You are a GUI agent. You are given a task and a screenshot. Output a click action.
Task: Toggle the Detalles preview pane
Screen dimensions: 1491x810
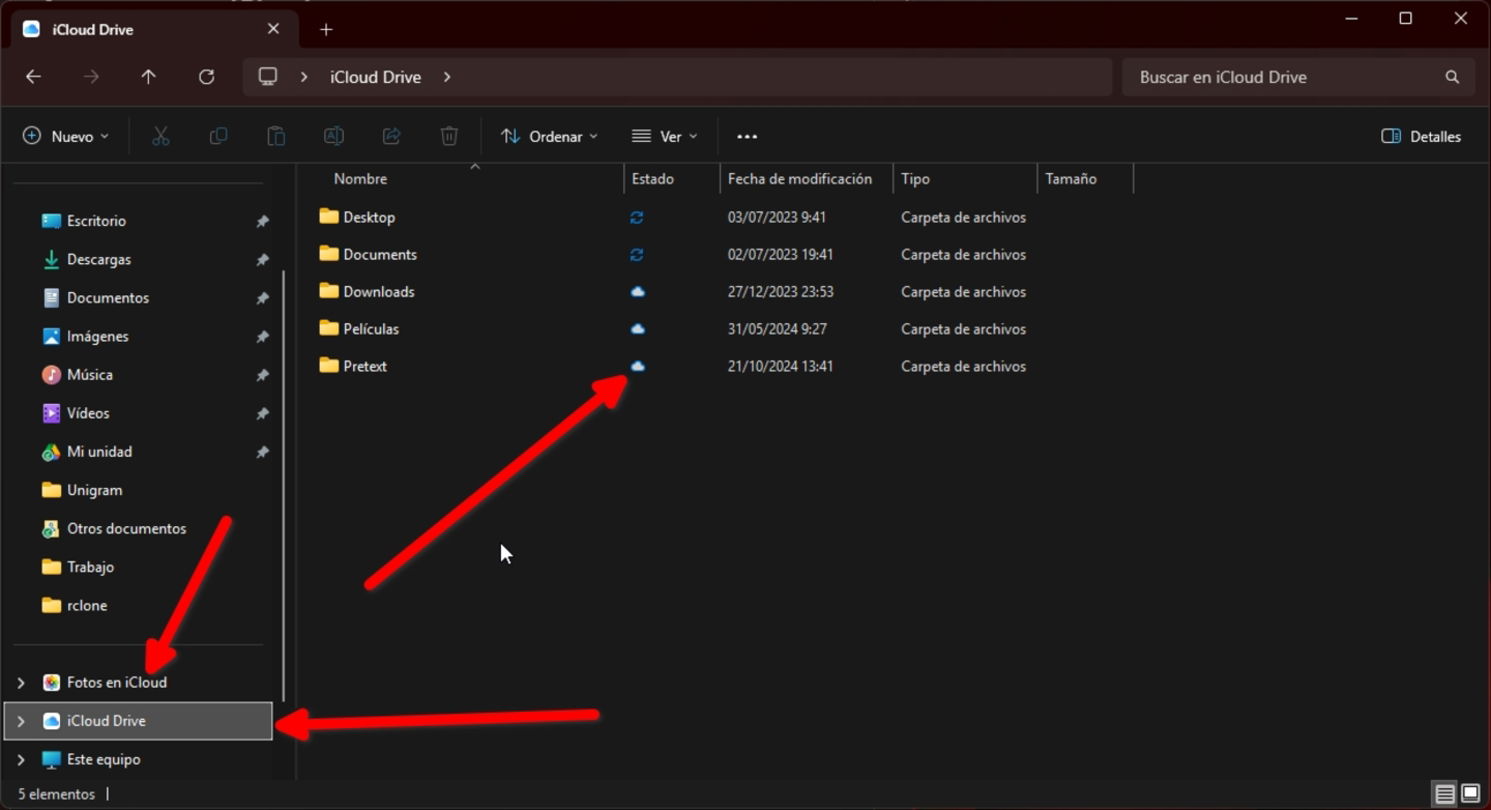(x=1421, y=136)
